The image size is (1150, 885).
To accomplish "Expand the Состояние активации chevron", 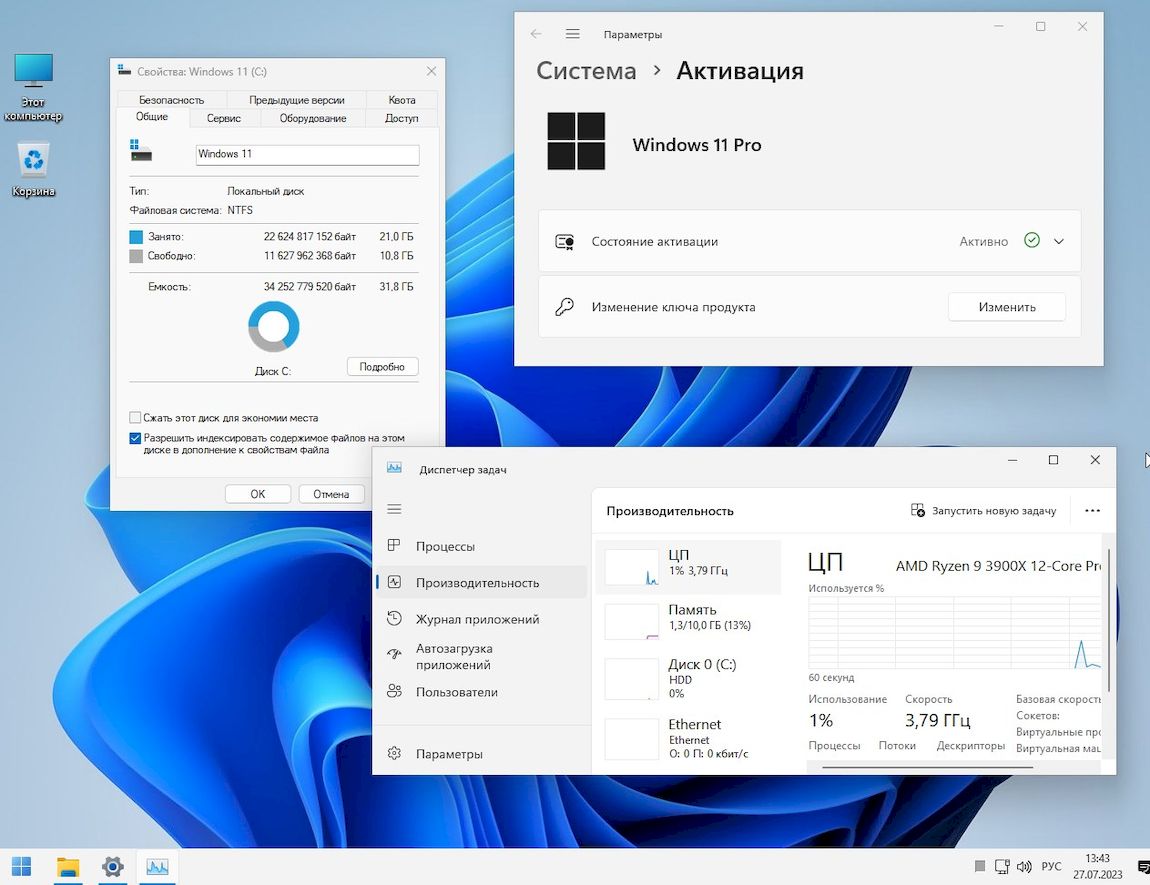I will tap(1059, 241).
